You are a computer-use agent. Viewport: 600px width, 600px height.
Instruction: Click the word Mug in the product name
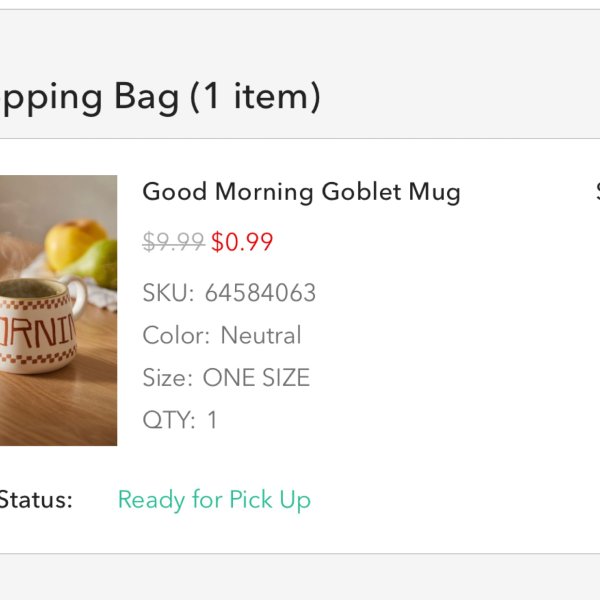coord(435,192)
